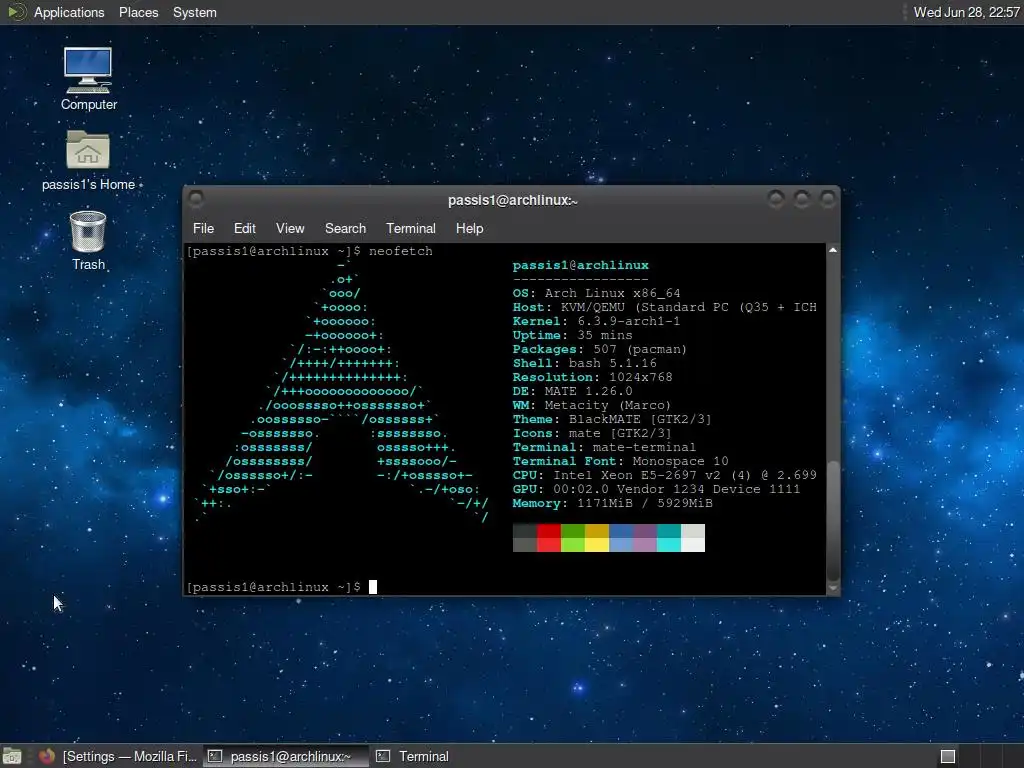
Task: Open the terminal Search menu
Action: pos(345,229)
